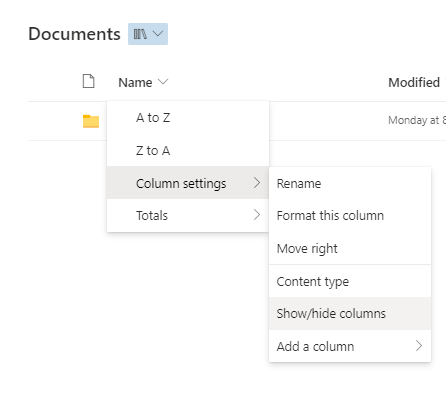Click the Modified column header

(x=414, y=82)
